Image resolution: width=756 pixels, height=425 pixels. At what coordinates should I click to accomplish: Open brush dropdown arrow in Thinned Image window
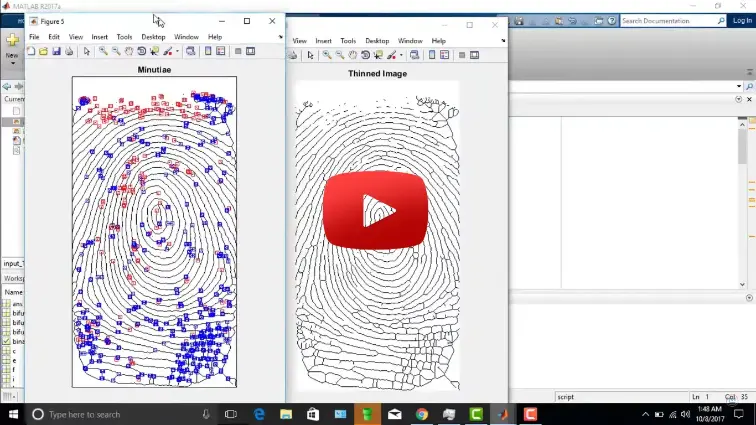(x=401, y=55)
